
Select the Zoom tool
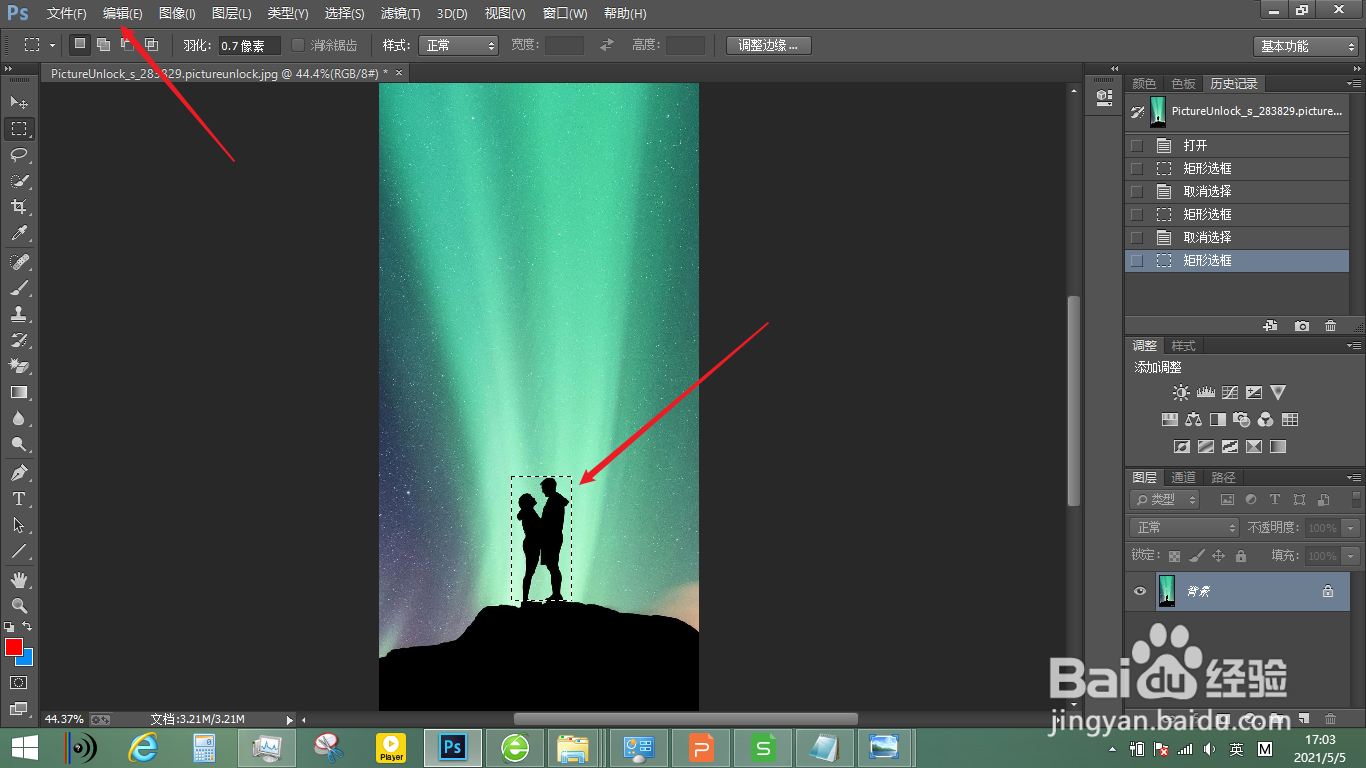[19, 606]
